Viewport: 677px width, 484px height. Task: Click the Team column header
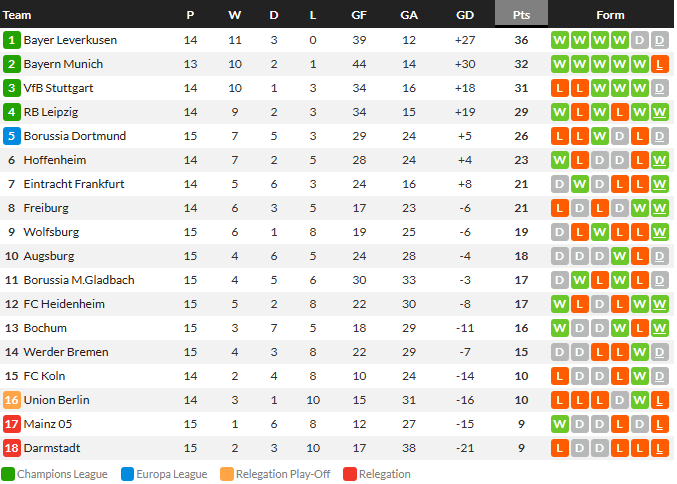coord(17,15)
